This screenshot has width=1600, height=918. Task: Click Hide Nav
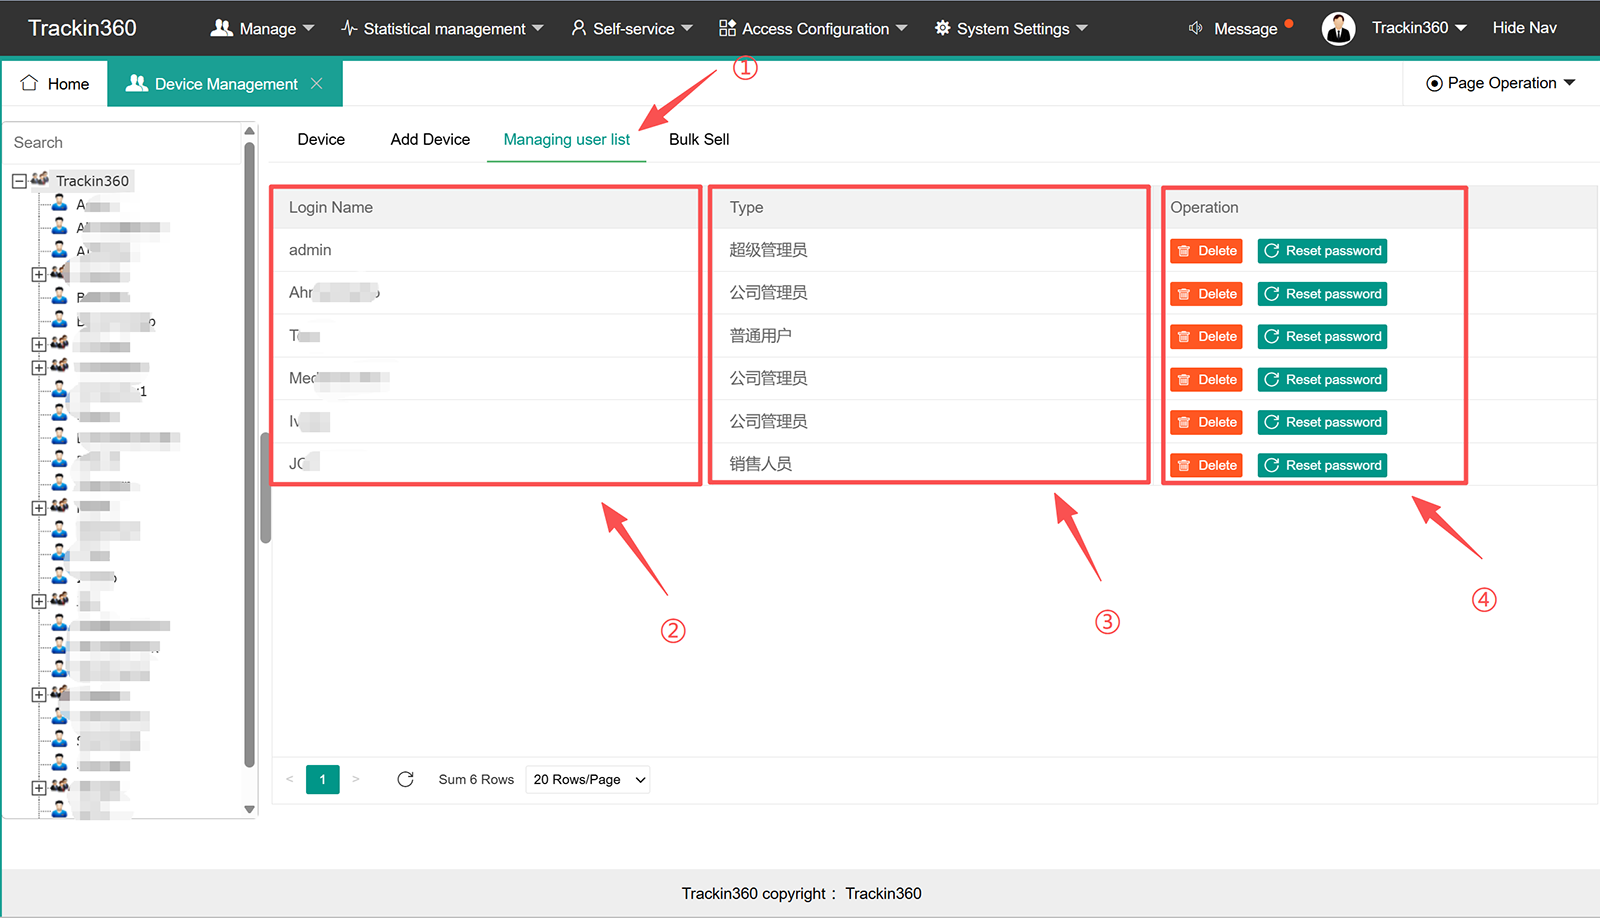(1524, 28)
